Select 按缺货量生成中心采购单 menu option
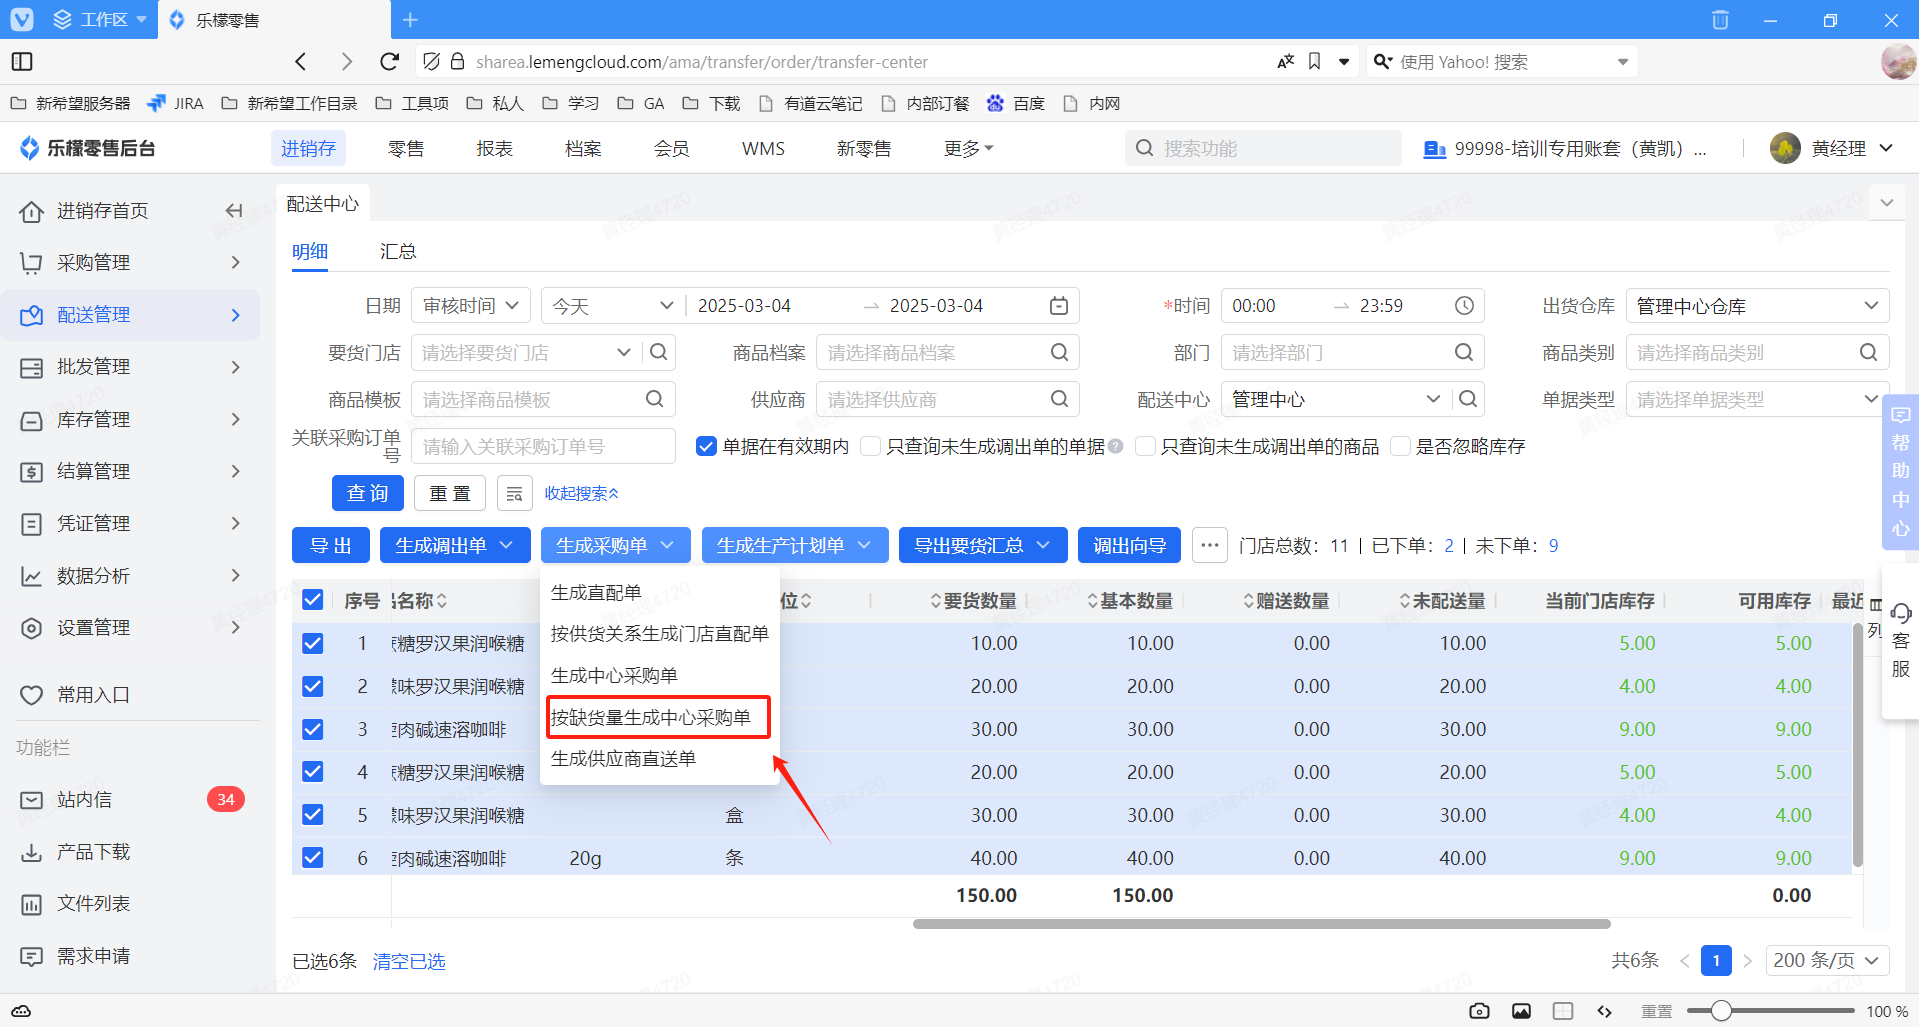Screen dimensions: 1919x1027 pyautogui.click(x=651, y=717)
